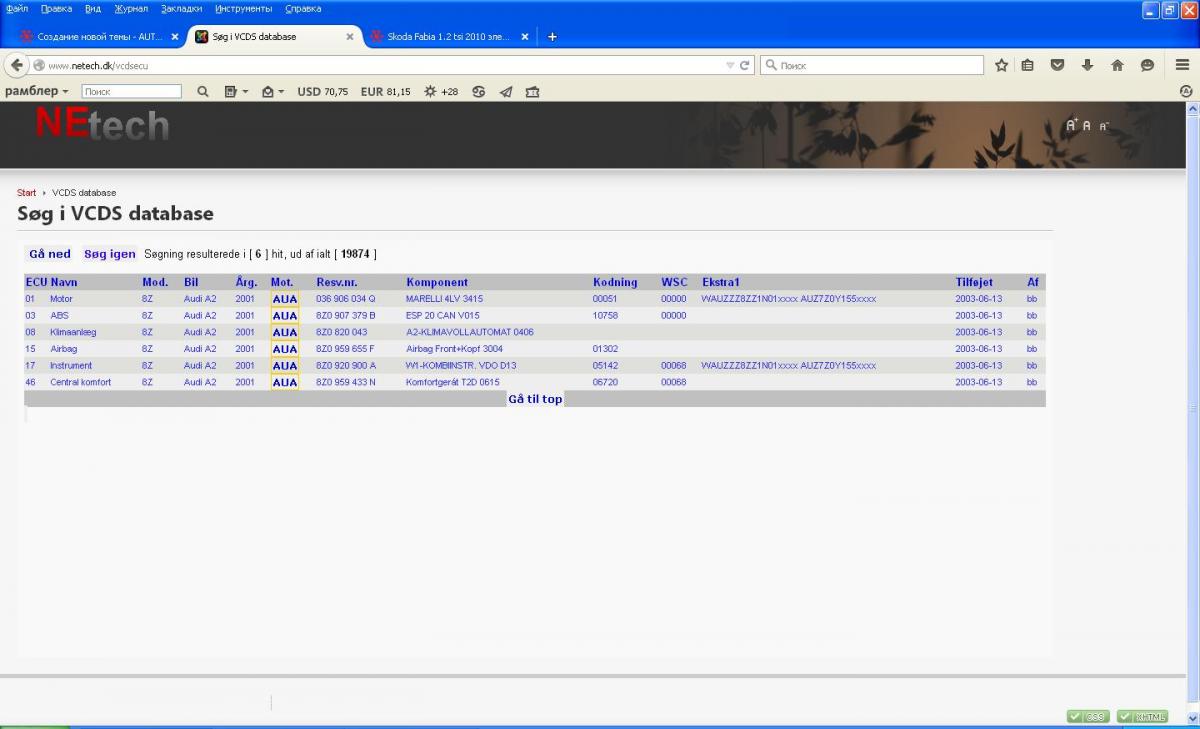The image size is (1200, 729).
Task: Close the 'Søg i VCDS database' tab
Action: point(350,37)
